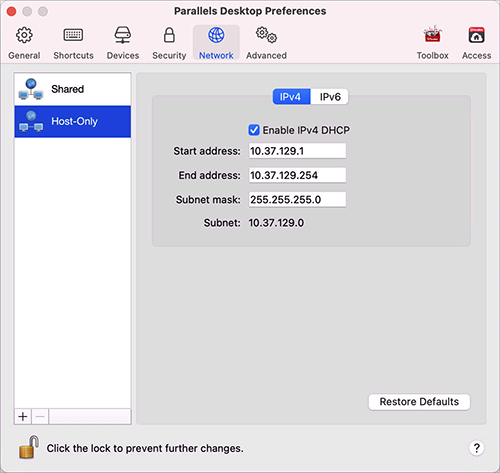Click the Subnet mask field
Viewport: 500px width, 473px height.
297,200
